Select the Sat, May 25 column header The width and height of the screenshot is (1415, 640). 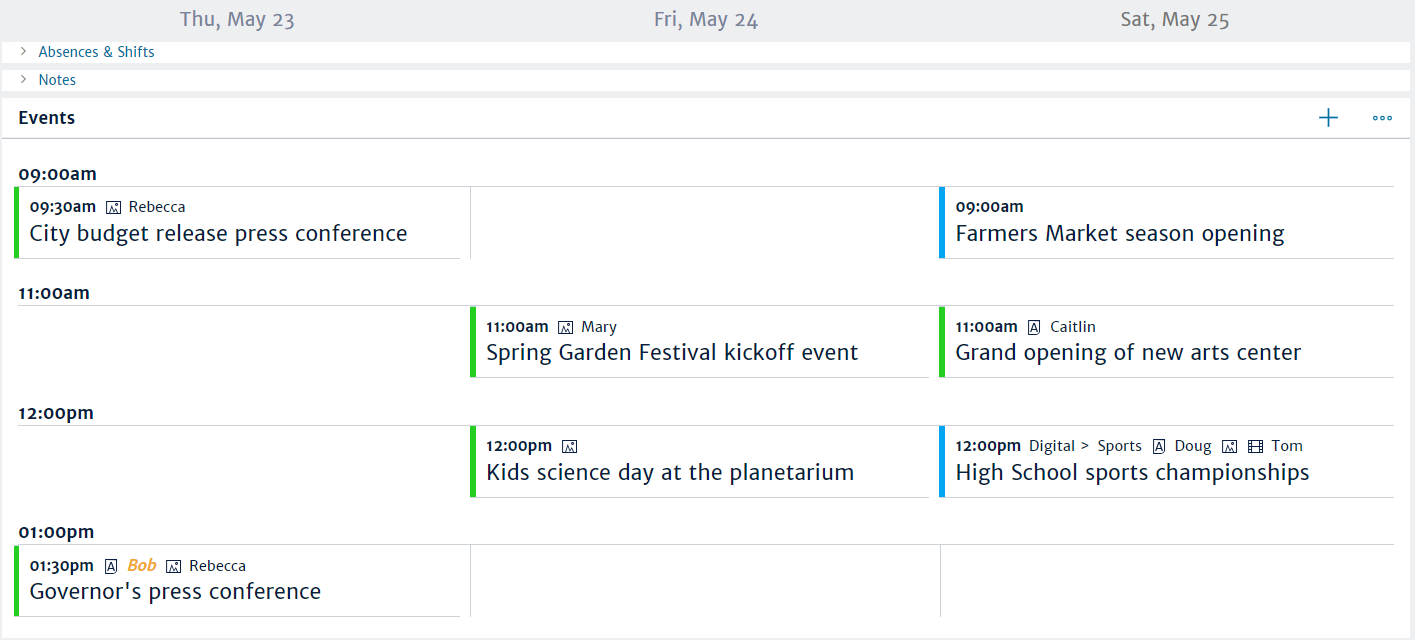(1174, 19)
